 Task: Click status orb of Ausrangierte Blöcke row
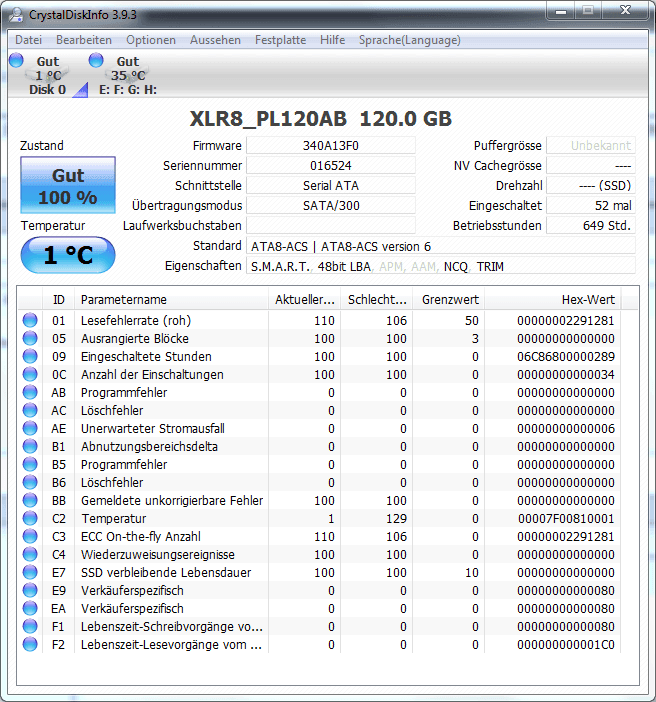(30, 338)
